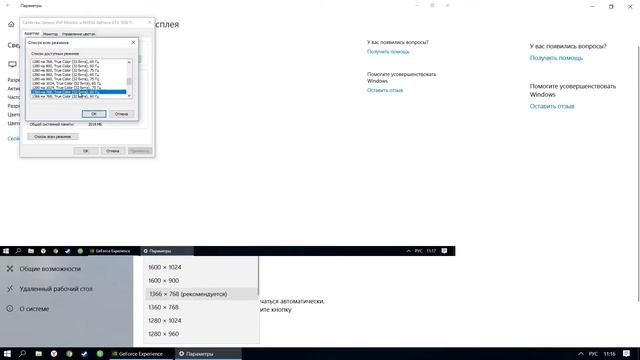Screen dimensions: 640x360
Task: Click the mode list scrollbar thumb
Action: 129,81
